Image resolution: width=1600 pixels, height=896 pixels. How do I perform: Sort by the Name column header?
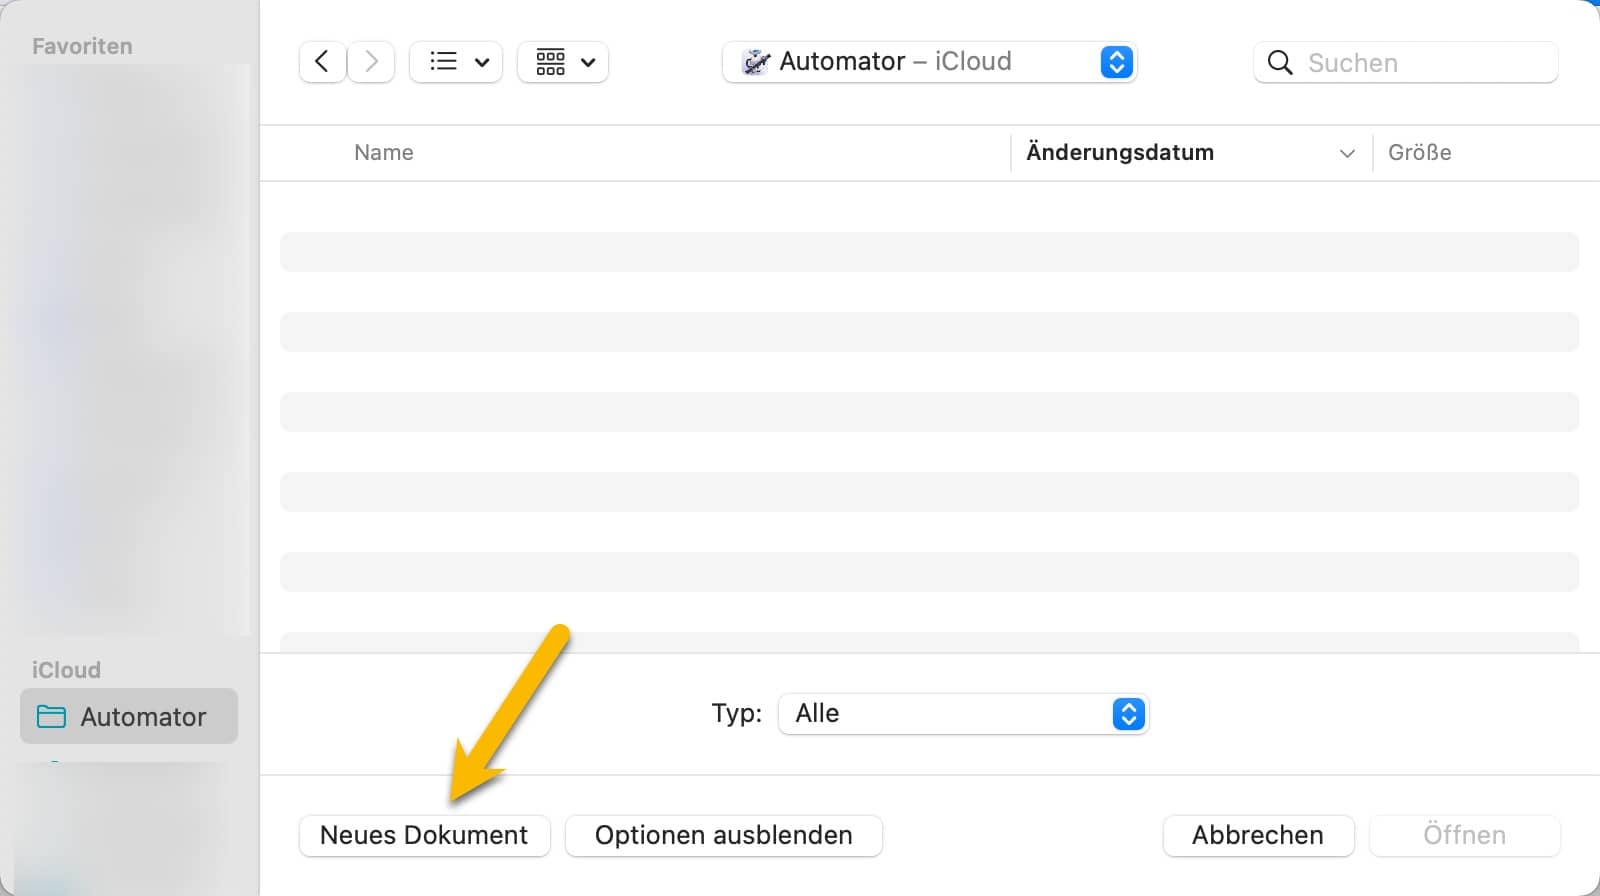(384, 152)
